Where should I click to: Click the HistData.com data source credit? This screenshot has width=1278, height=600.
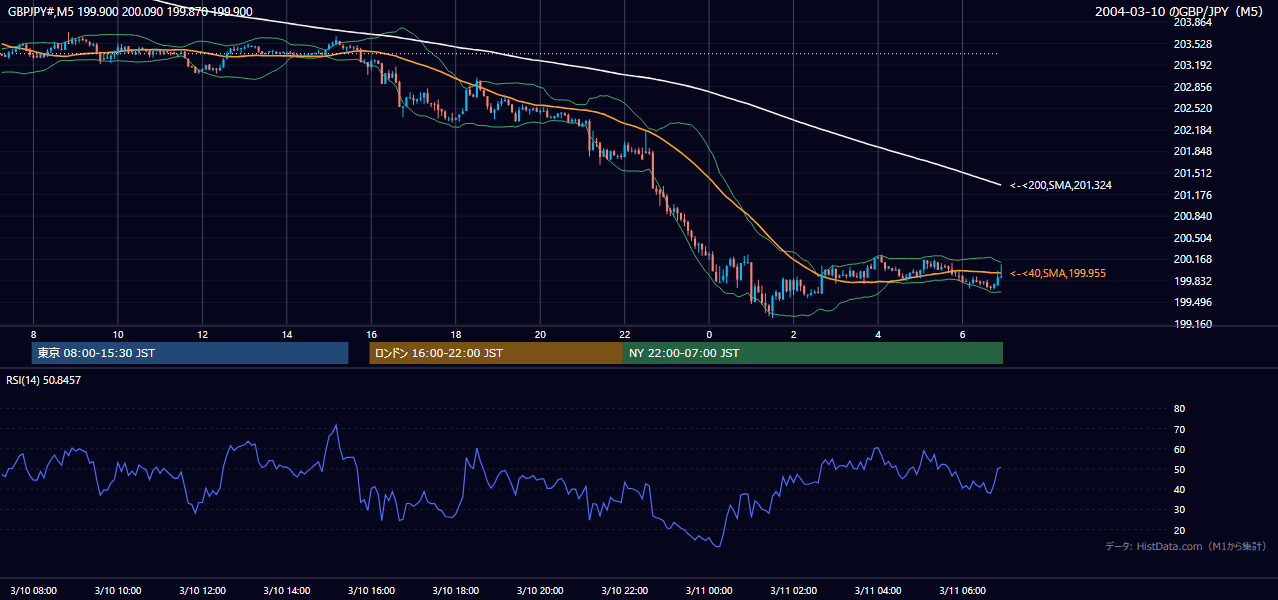pos(1186,546)
